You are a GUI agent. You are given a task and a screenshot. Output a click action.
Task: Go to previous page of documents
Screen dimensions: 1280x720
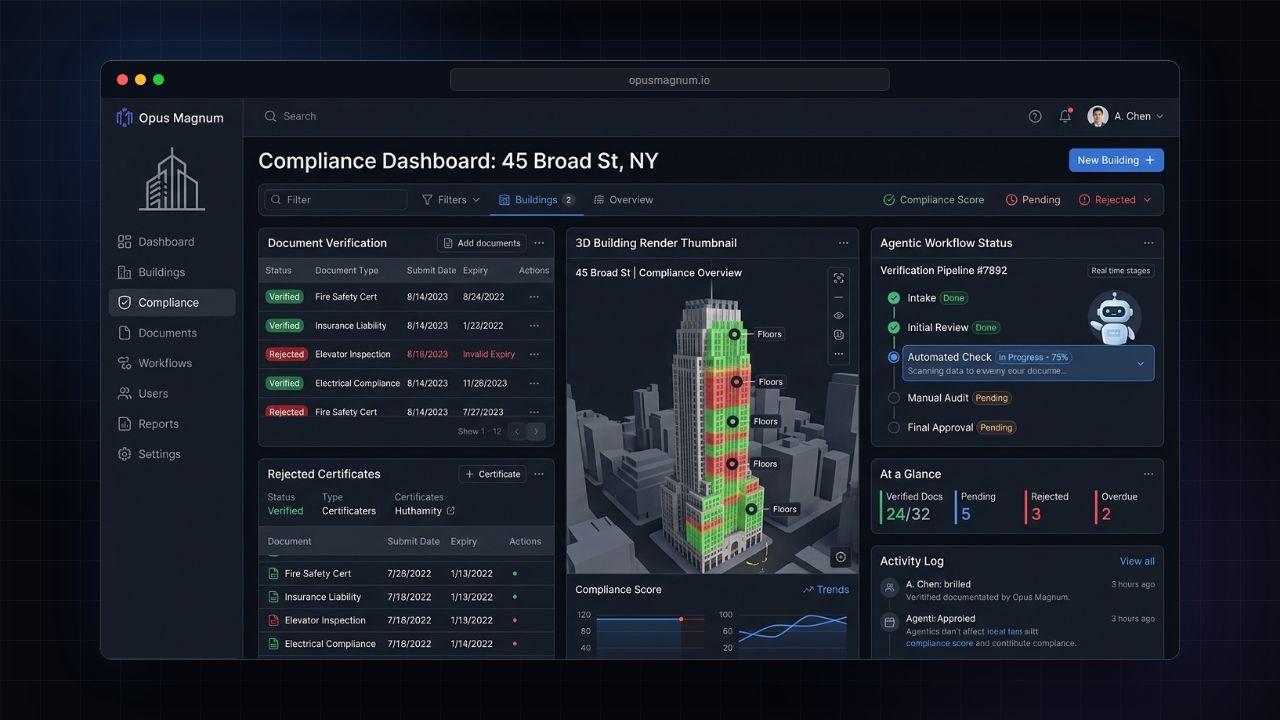click(x=517, y=432)
